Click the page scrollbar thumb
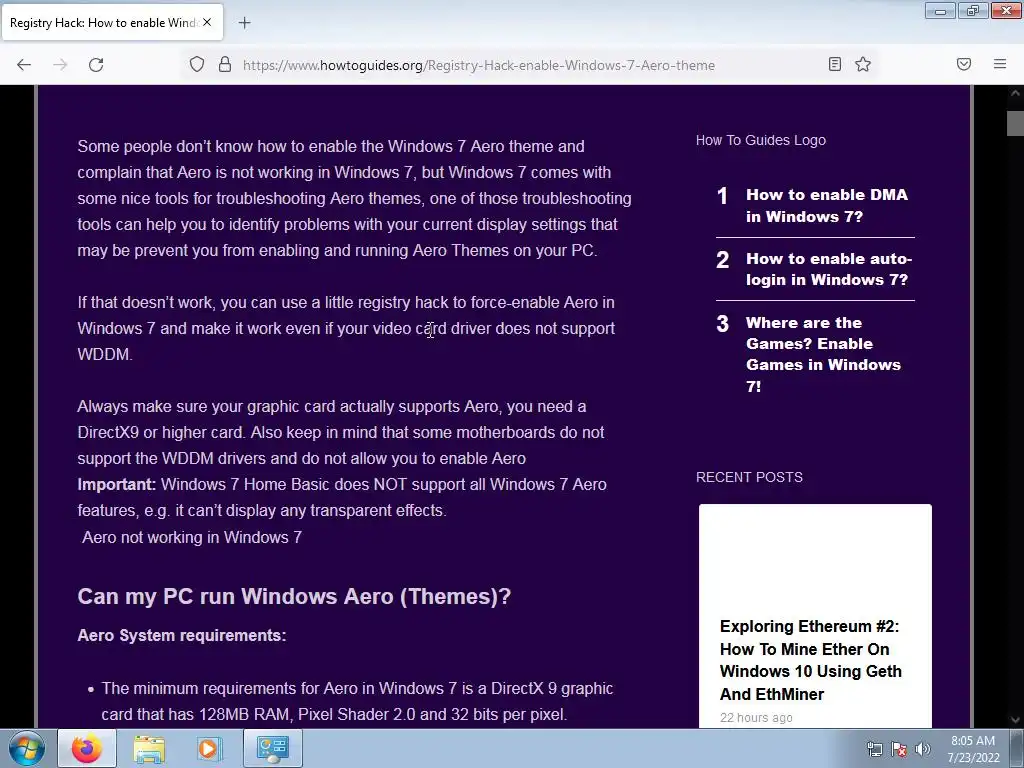The height and width of the screenshot is (768, 1024). 1015,123
